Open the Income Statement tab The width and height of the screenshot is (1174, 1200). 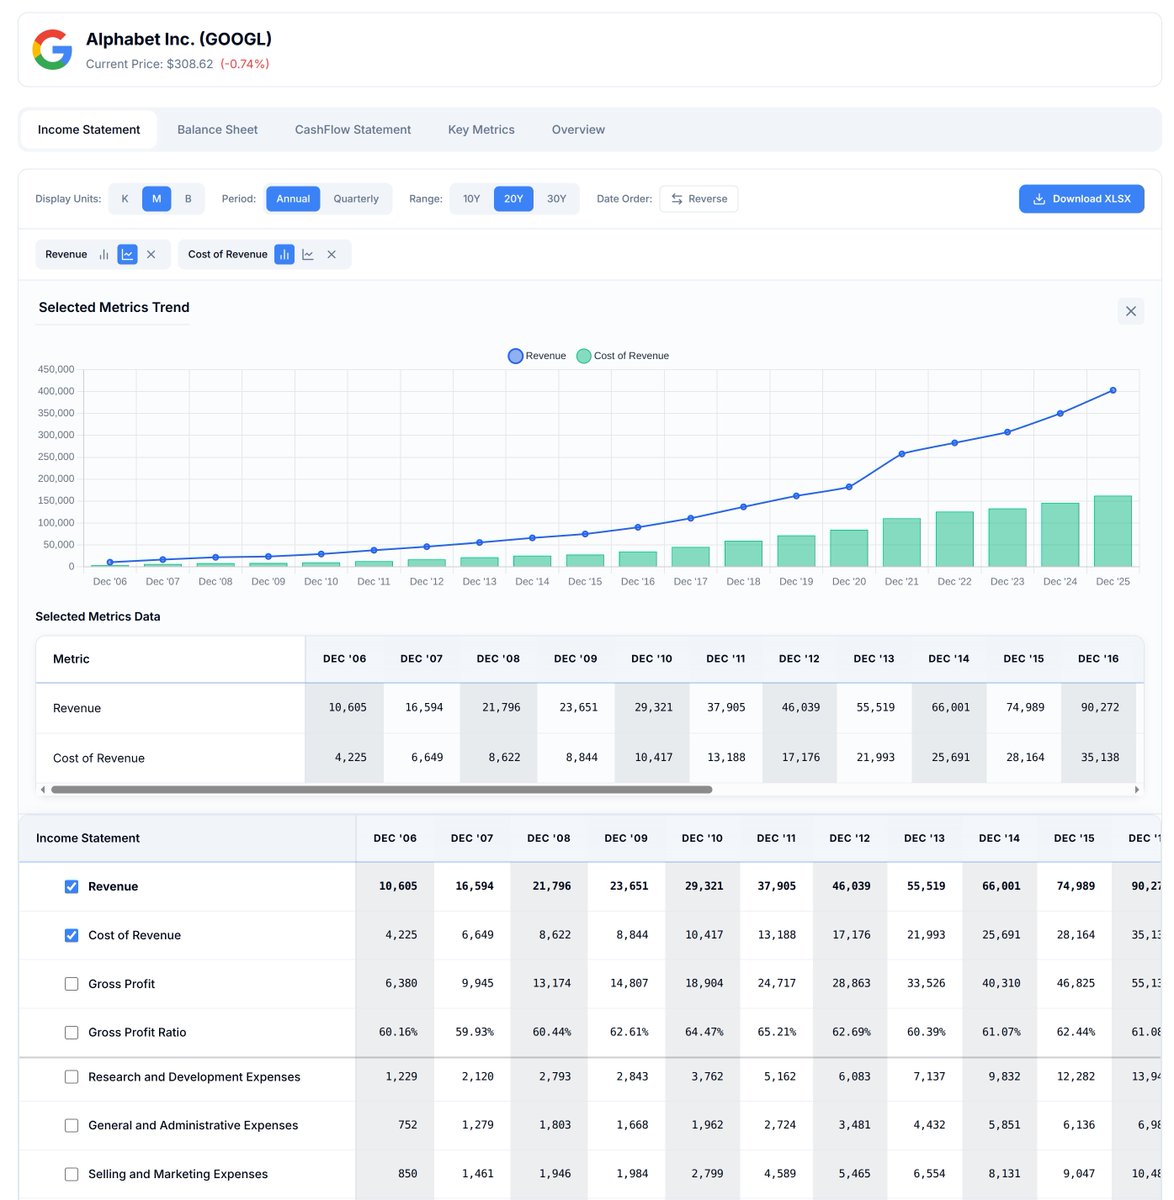point(89,130)
